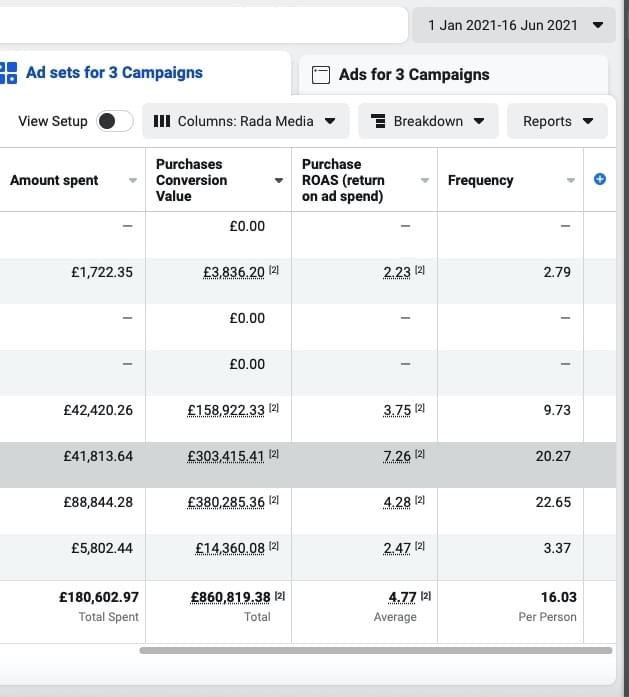Click the Breakdown stacked-lines icon
This screenshot has width=629, height=697.
coord(379,121)
